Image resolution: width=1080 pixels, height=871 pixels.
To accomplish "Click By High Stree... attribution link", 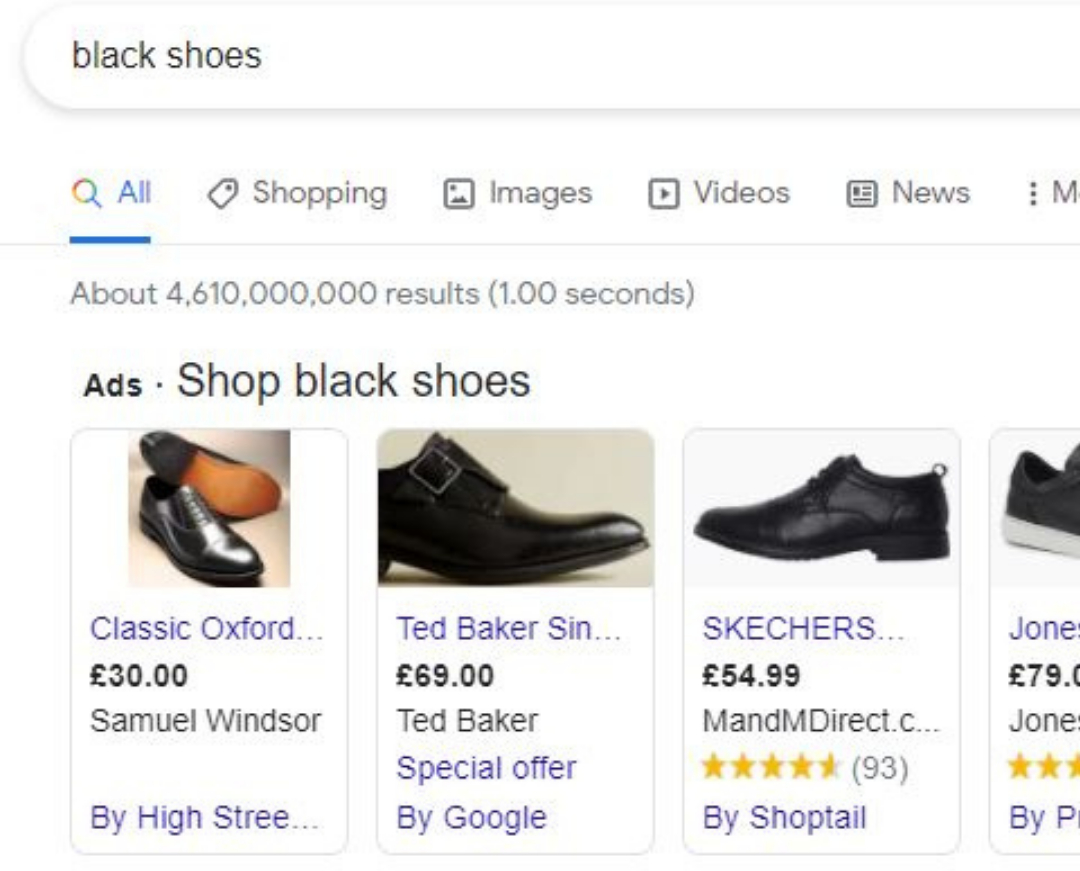I will click(204, 817).
